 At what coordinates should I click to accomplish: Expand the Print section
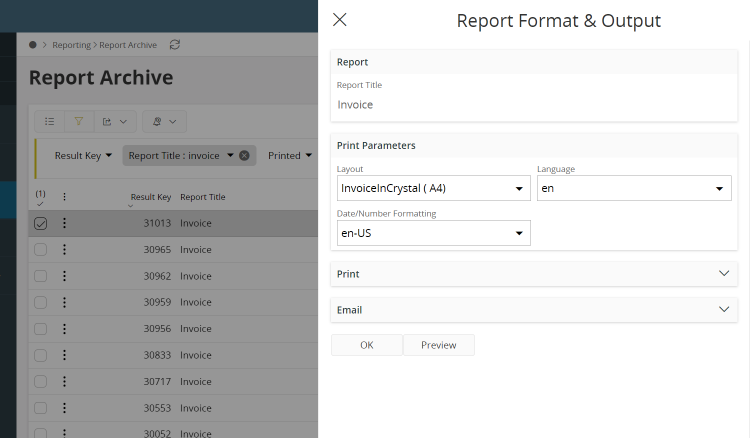(x=533, y=274)
